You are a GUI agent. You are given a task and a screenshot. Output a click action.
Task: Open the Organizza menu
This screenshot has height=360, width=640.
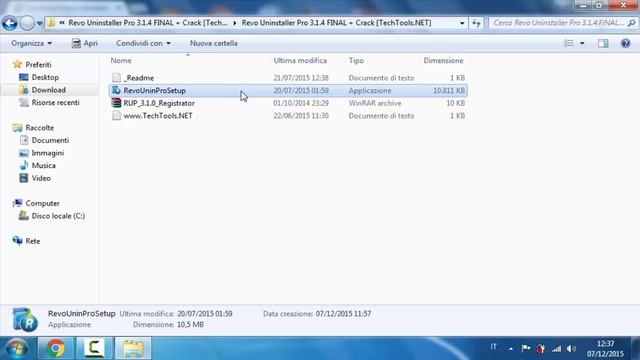tap(31, 43)
